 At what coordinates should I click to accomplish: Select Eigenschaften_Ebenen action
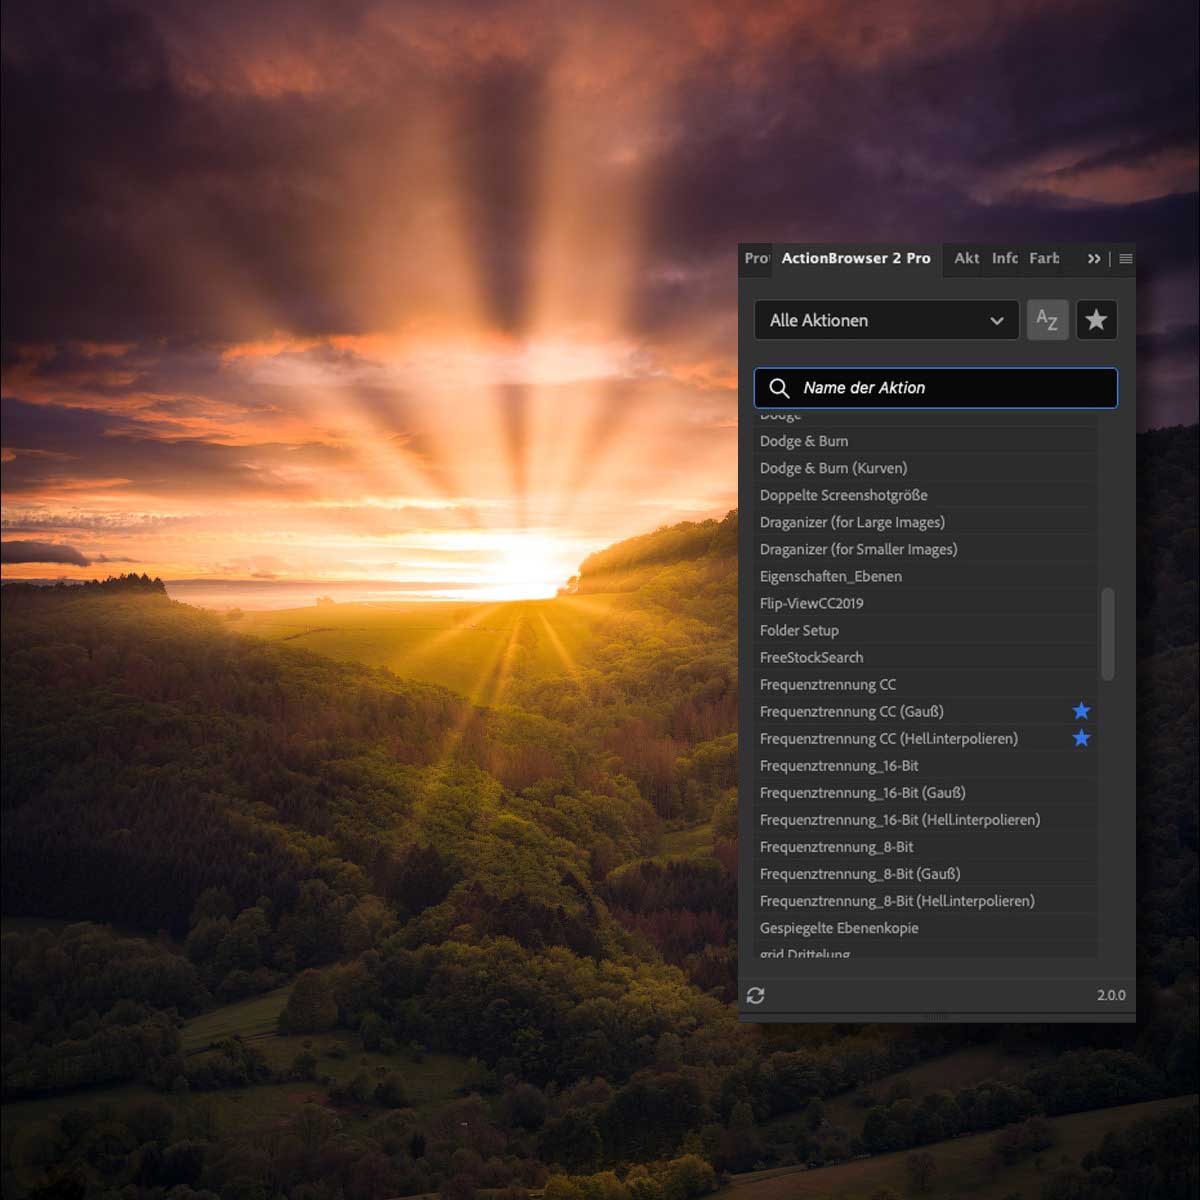(x=925, y=576)
